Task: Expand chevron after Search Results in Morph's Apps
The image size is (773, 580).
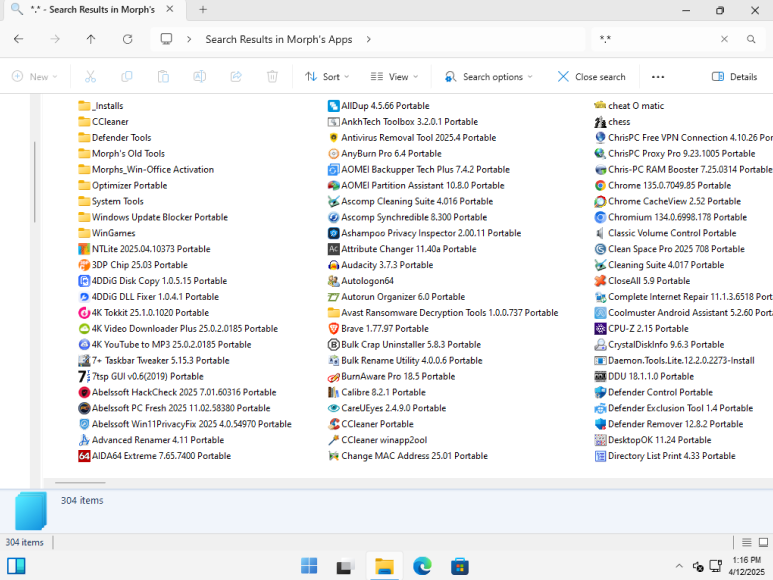Action: 369,39
